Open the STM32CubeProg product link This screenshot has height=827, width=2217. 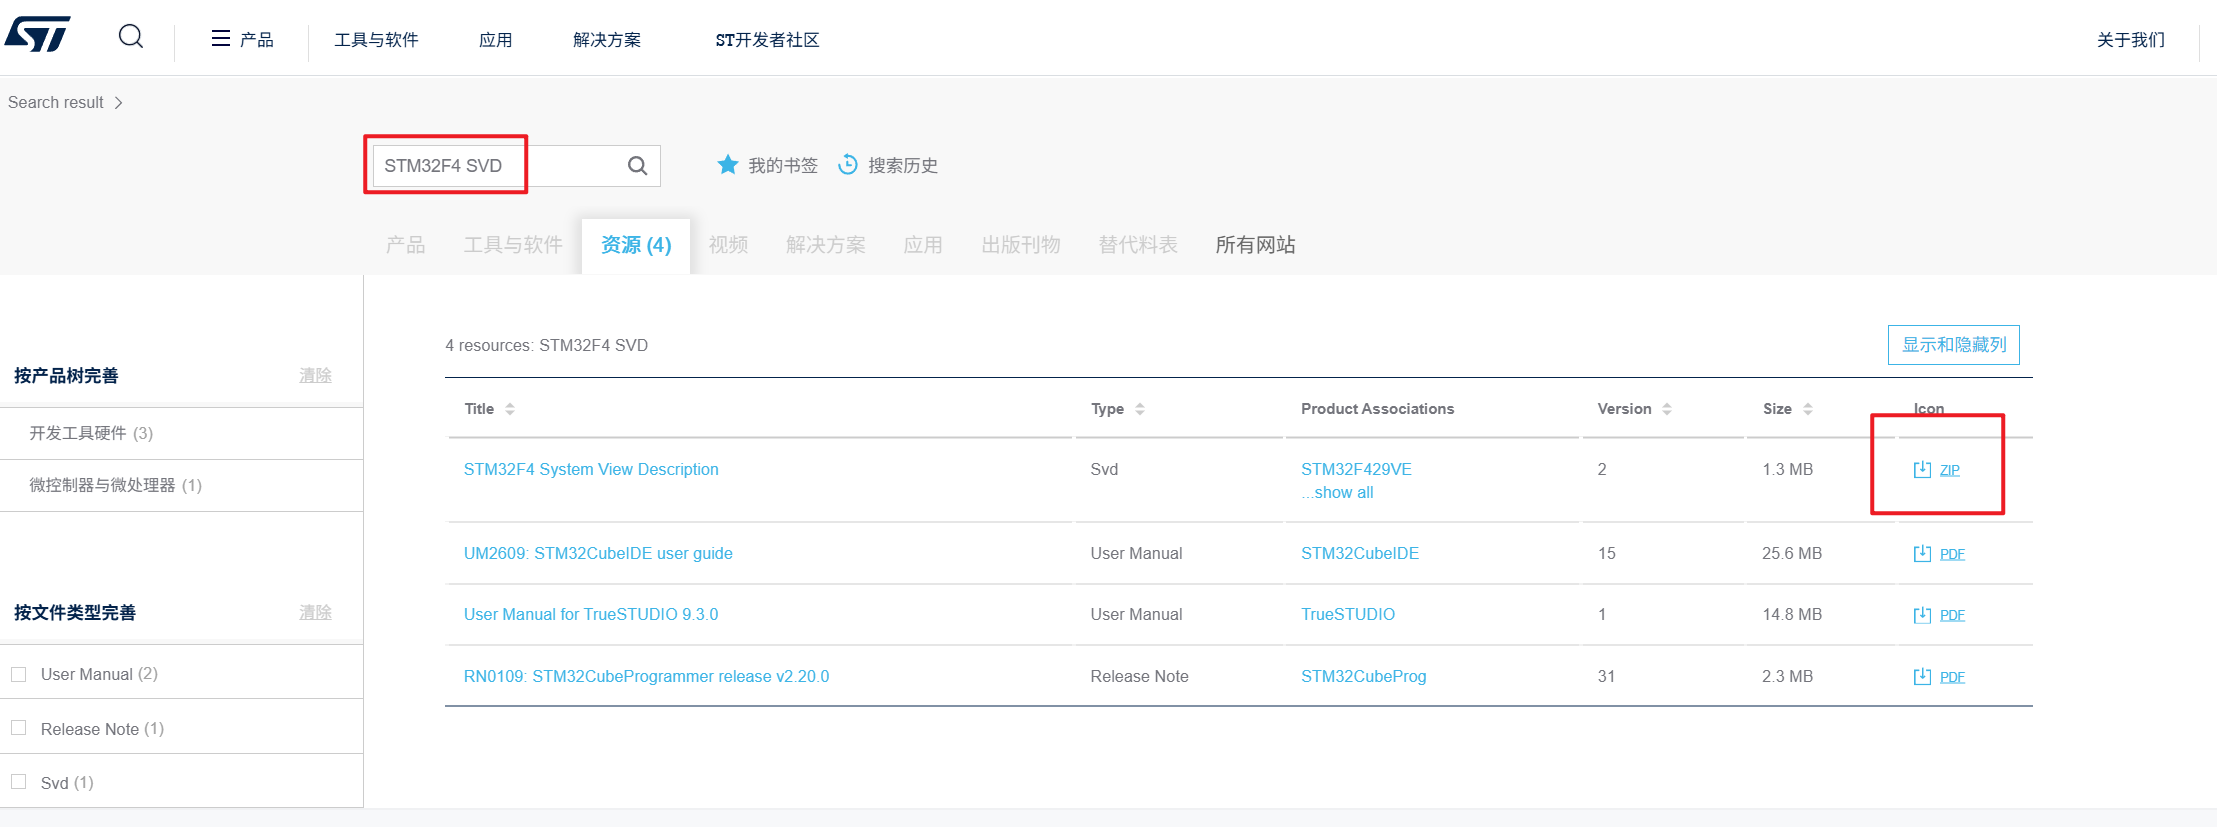tap(1363, 676)
